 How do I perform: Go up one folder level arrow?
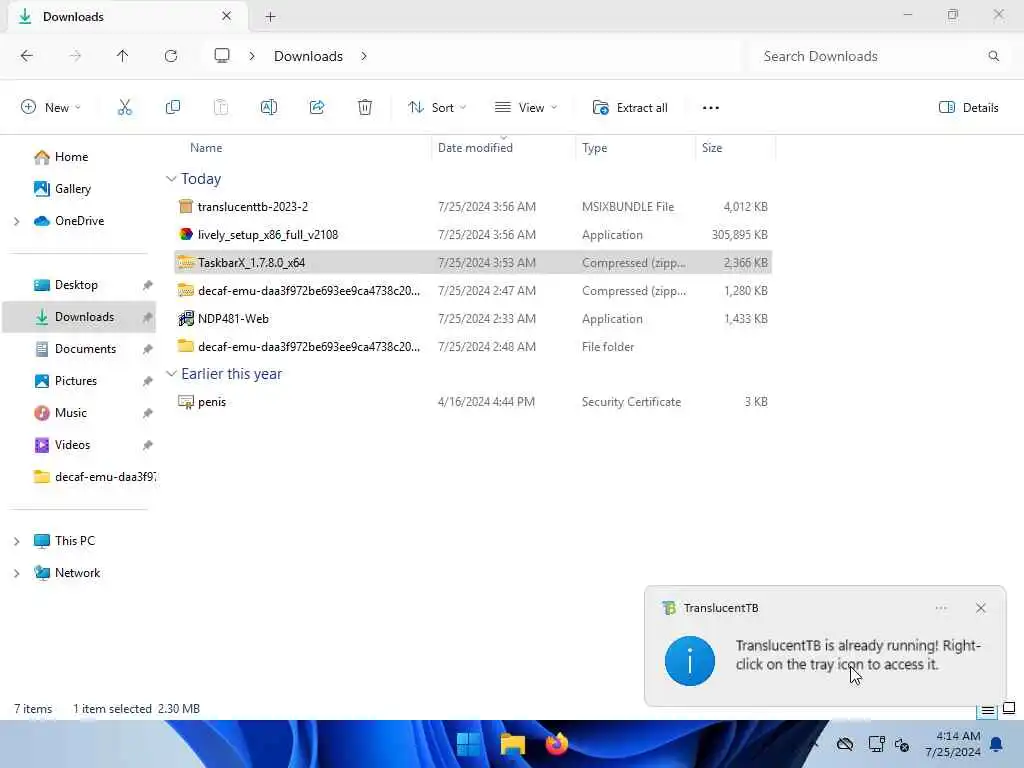[x=122, y=56]
